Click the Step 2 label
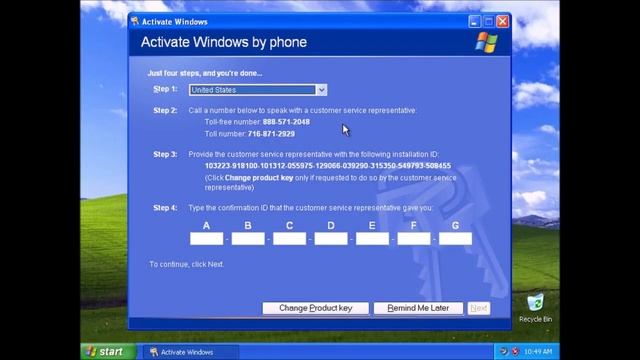This screenshot has width=640, height=360. 165,111
